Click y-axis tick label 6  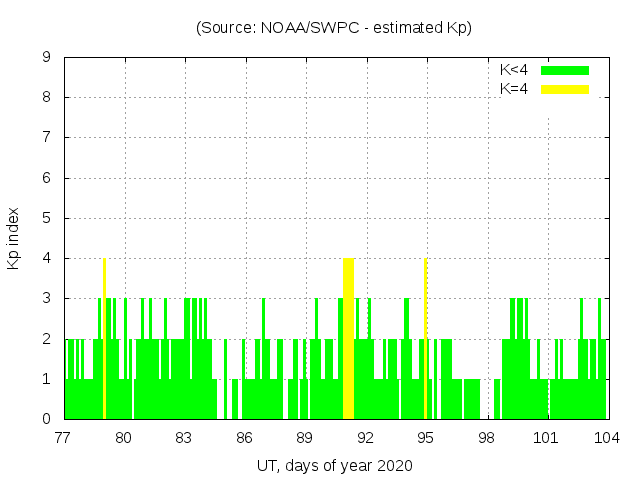[46, 179]
